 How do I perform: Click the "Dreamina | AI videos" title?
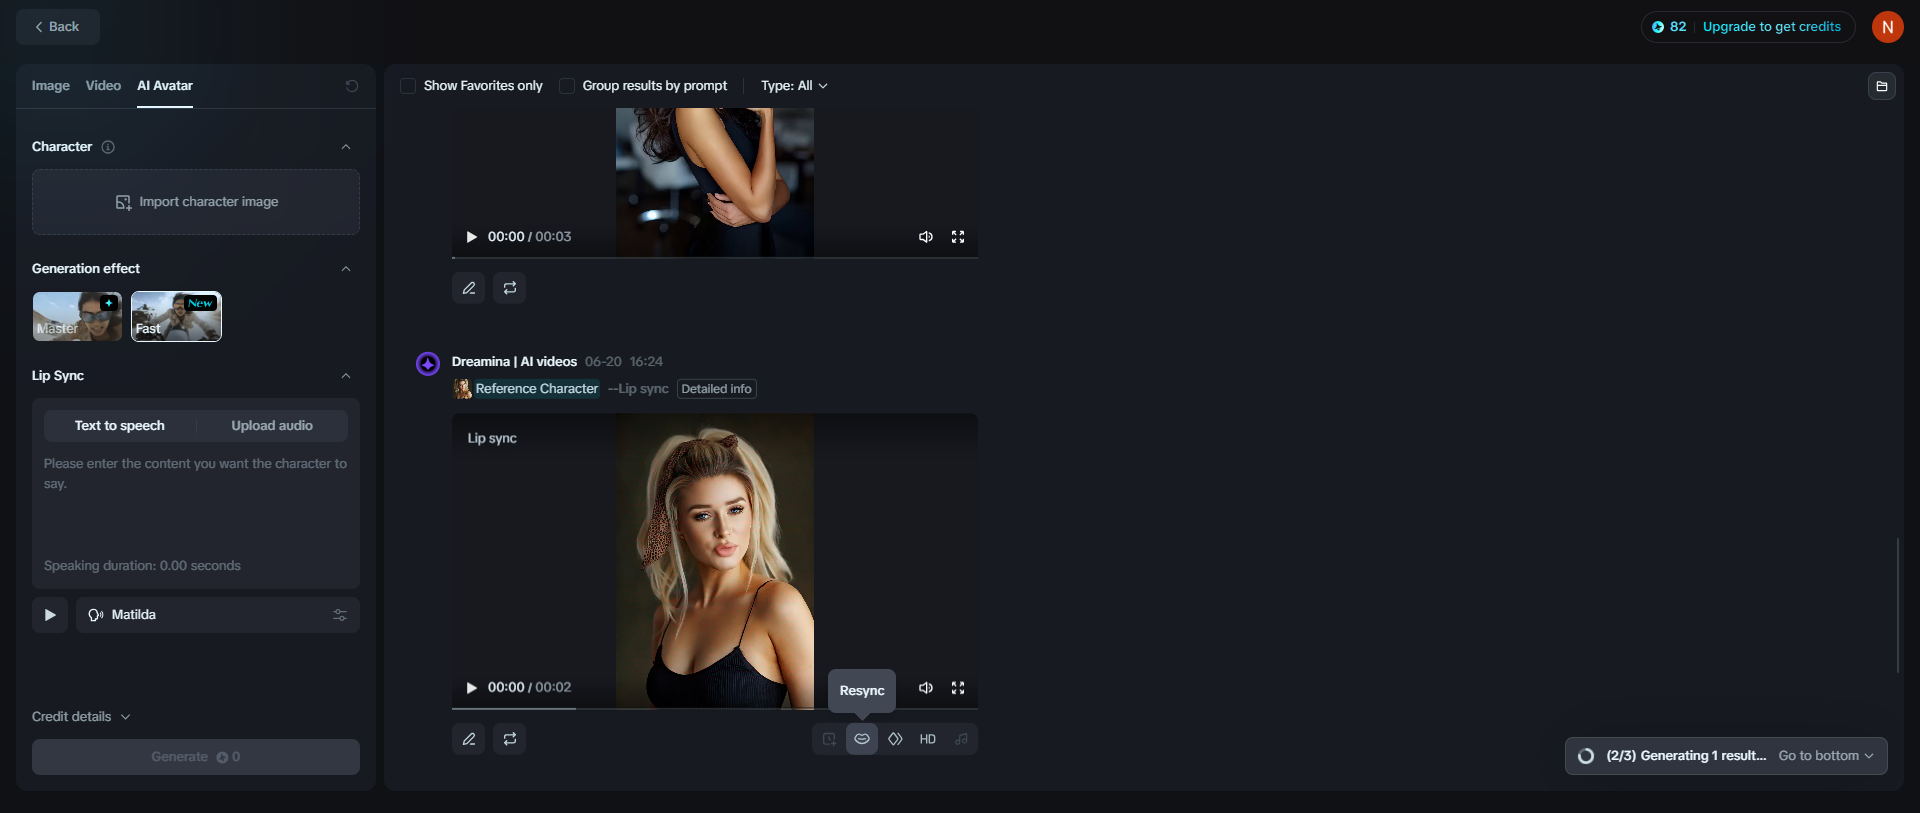pos(514,362)
